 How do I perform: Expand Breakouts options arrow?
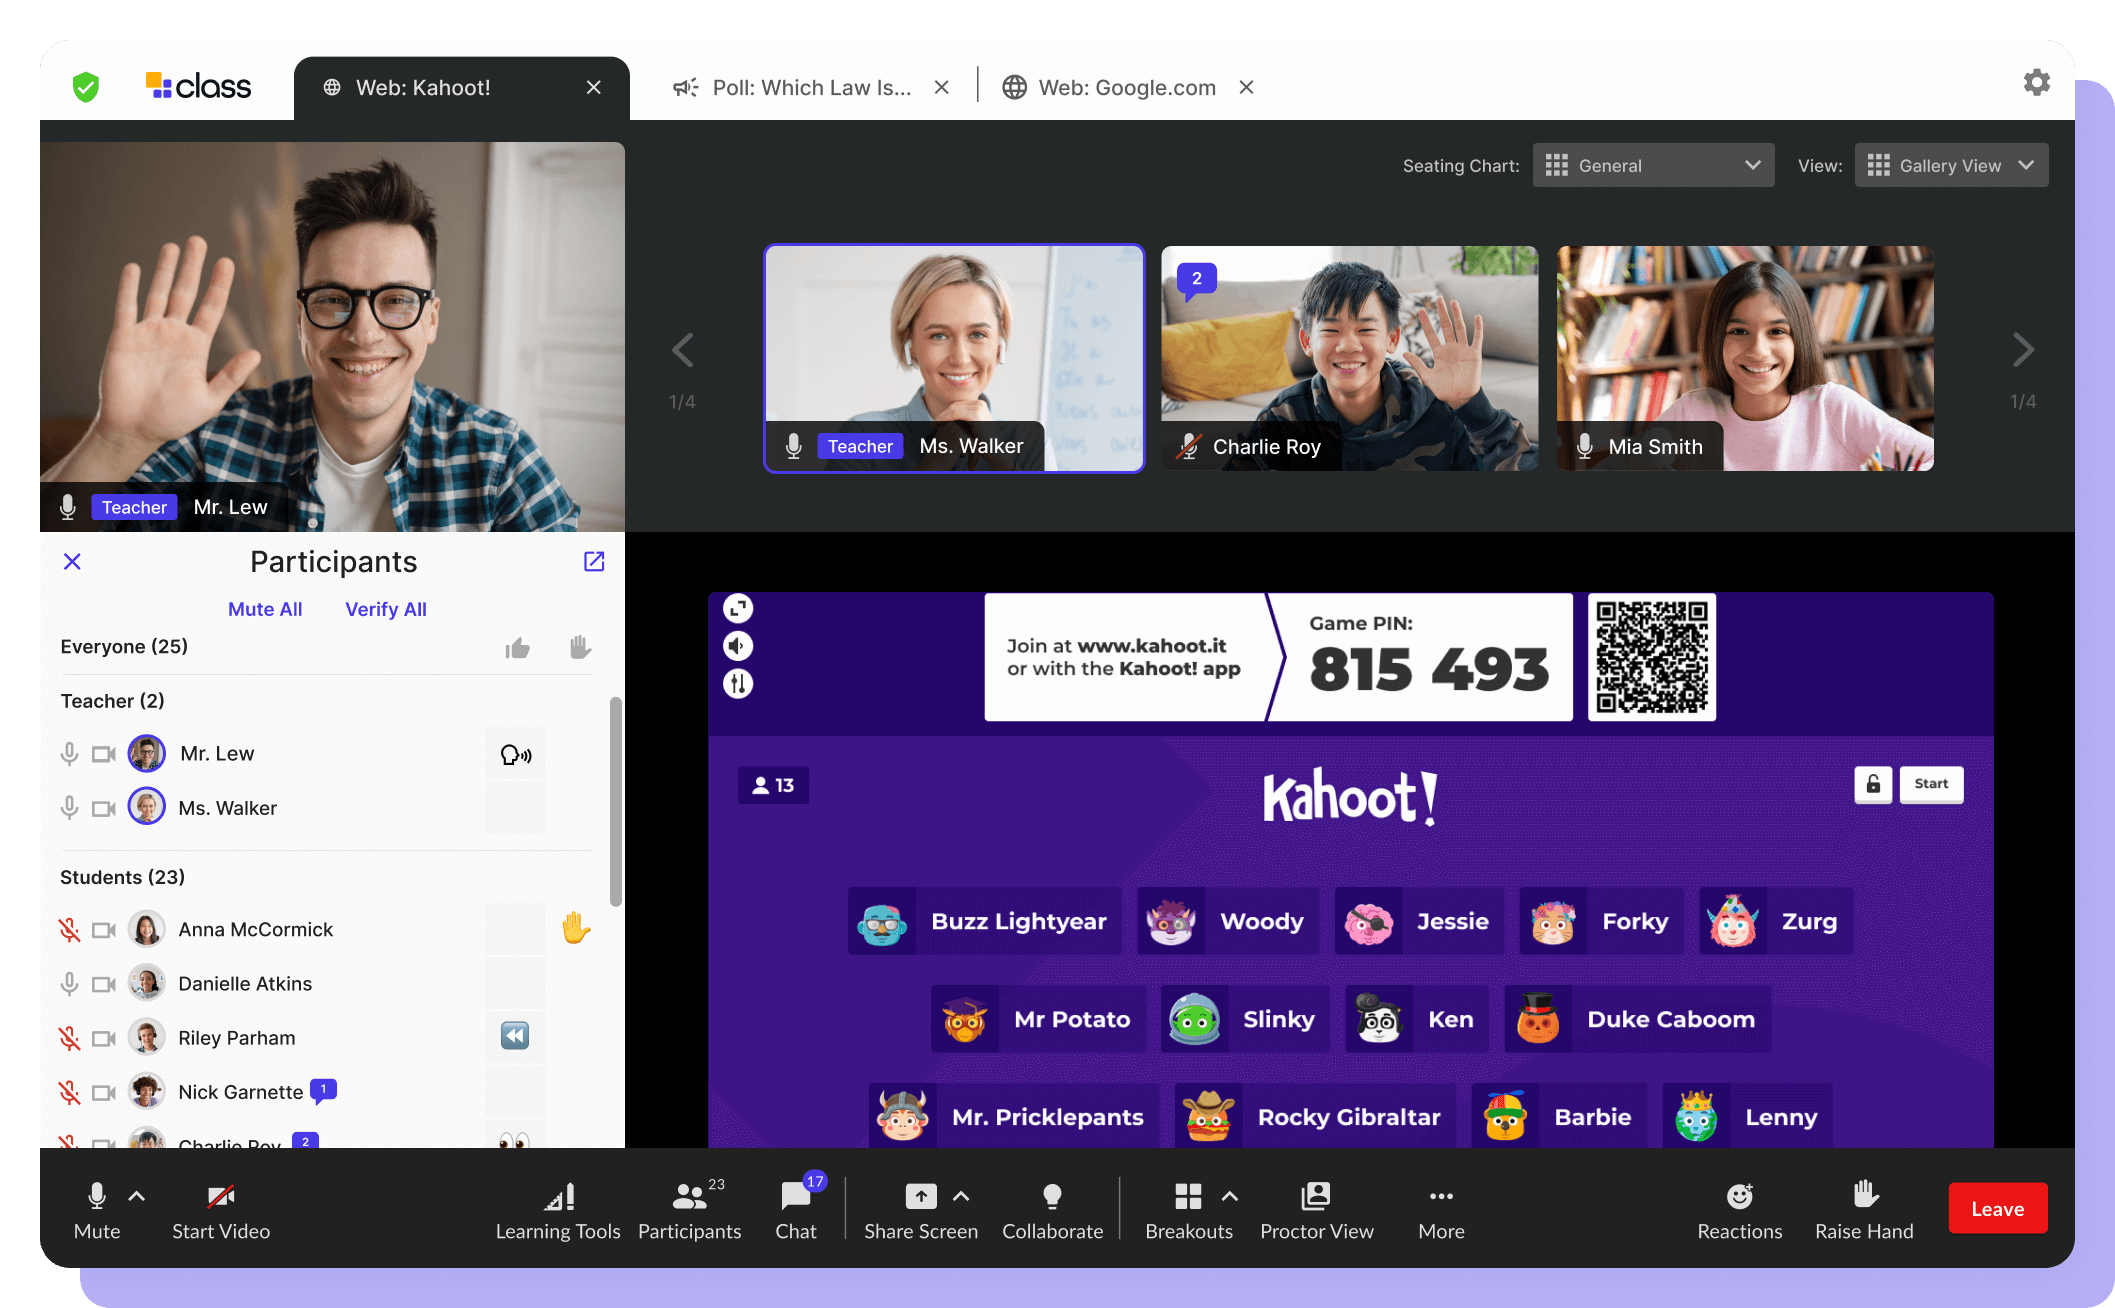(x=1230, y=1196)
